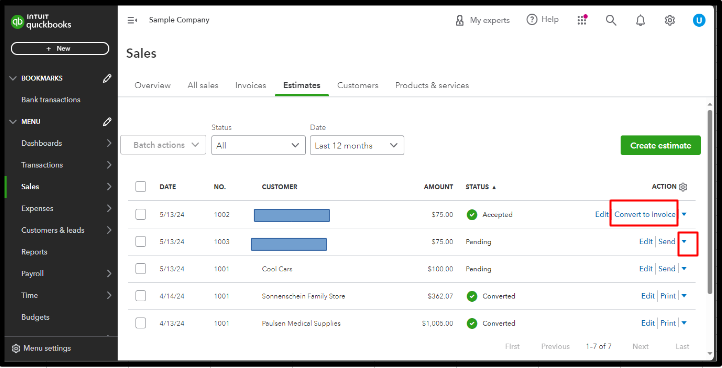This screenshot has height=368, width=722.
Task: Open Bank transactions bookmark
Action: [x=51, y=99]
